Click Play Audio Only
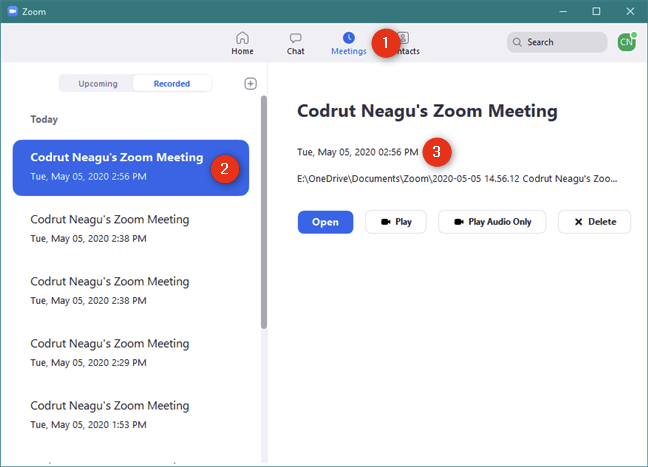The image size is (648, 467). [492, 222]
